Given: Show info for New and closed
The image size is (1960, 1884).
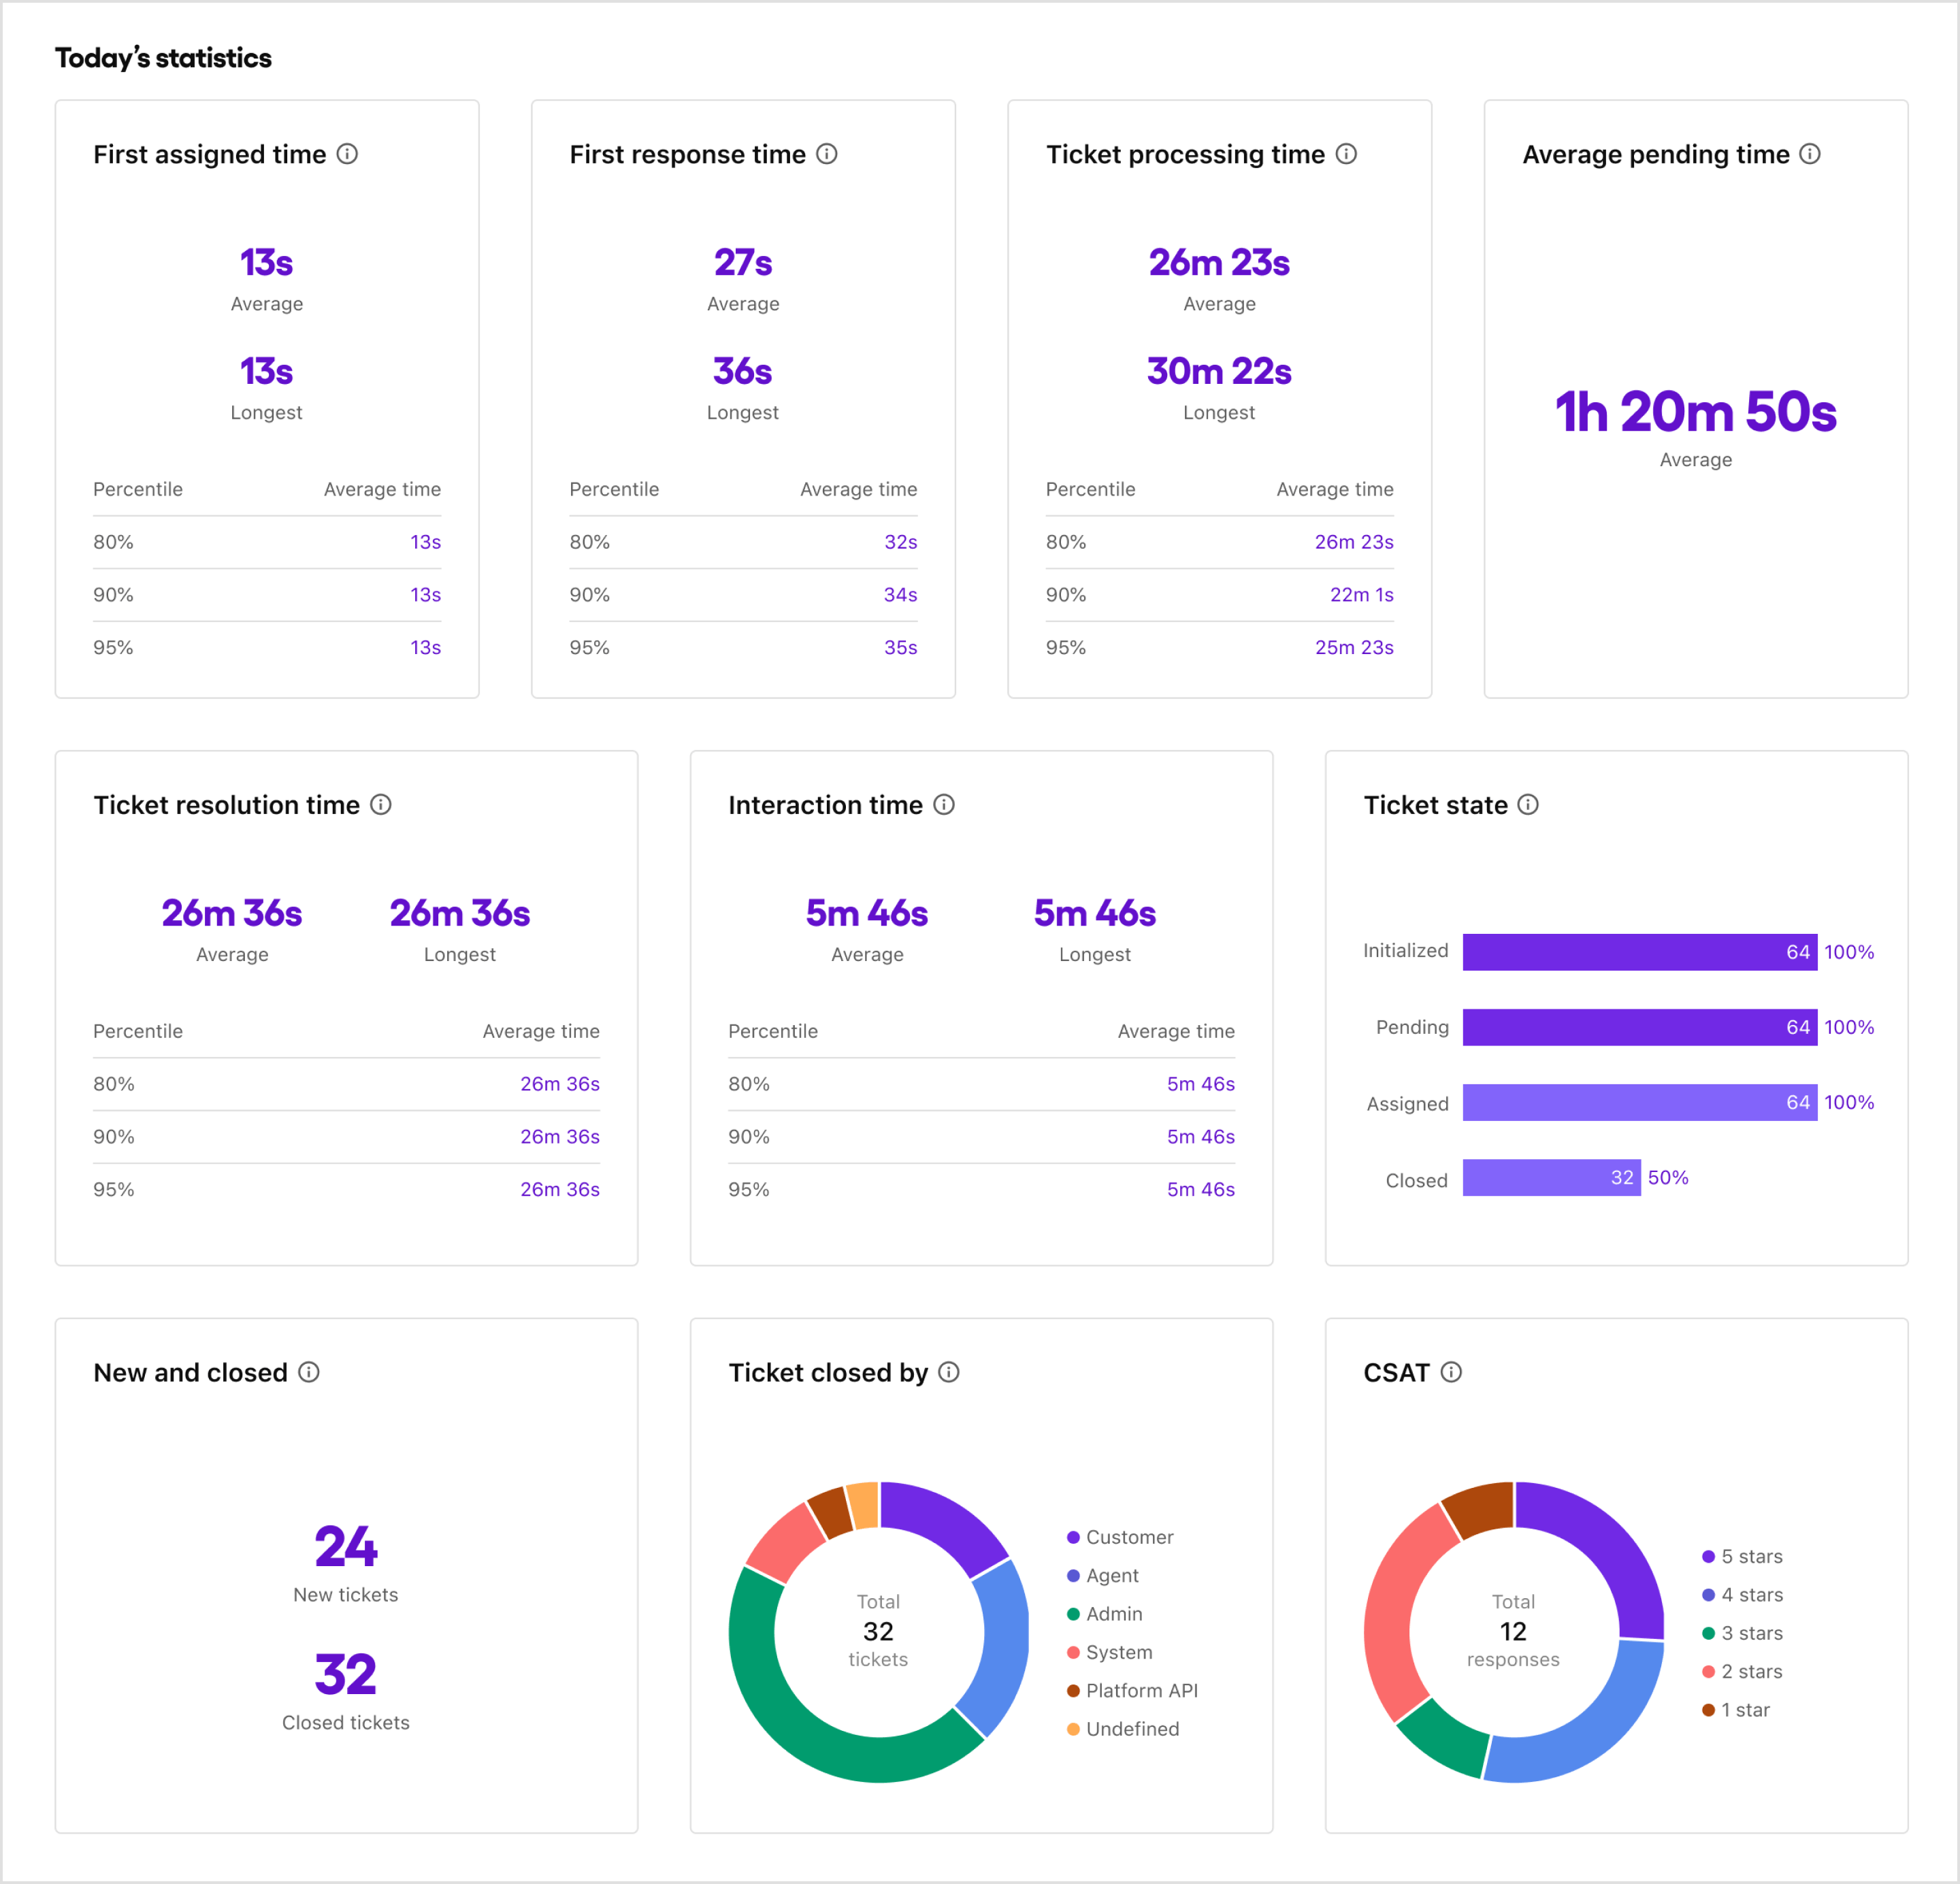Looking at the screenshot, I should [x=309, y=1372].
